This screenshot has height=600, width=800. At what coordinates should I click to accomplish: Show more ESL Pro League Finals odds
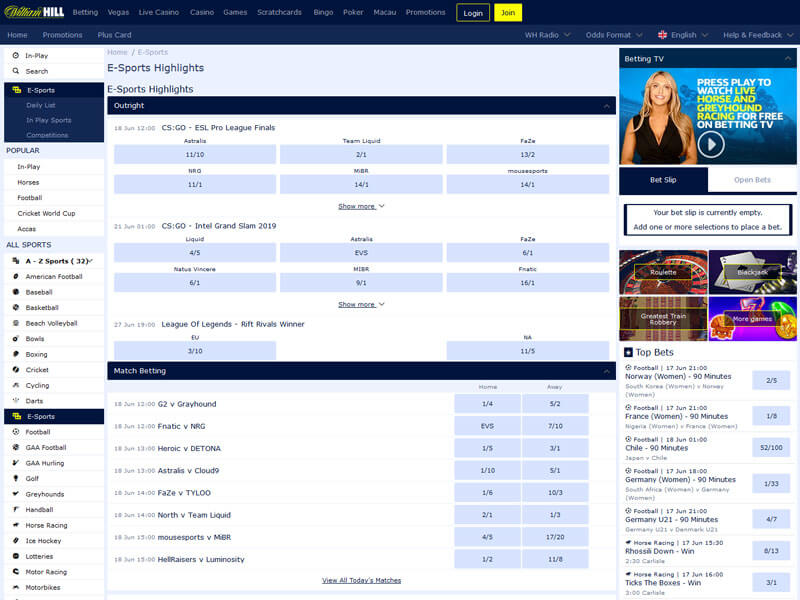click(361, 206)
